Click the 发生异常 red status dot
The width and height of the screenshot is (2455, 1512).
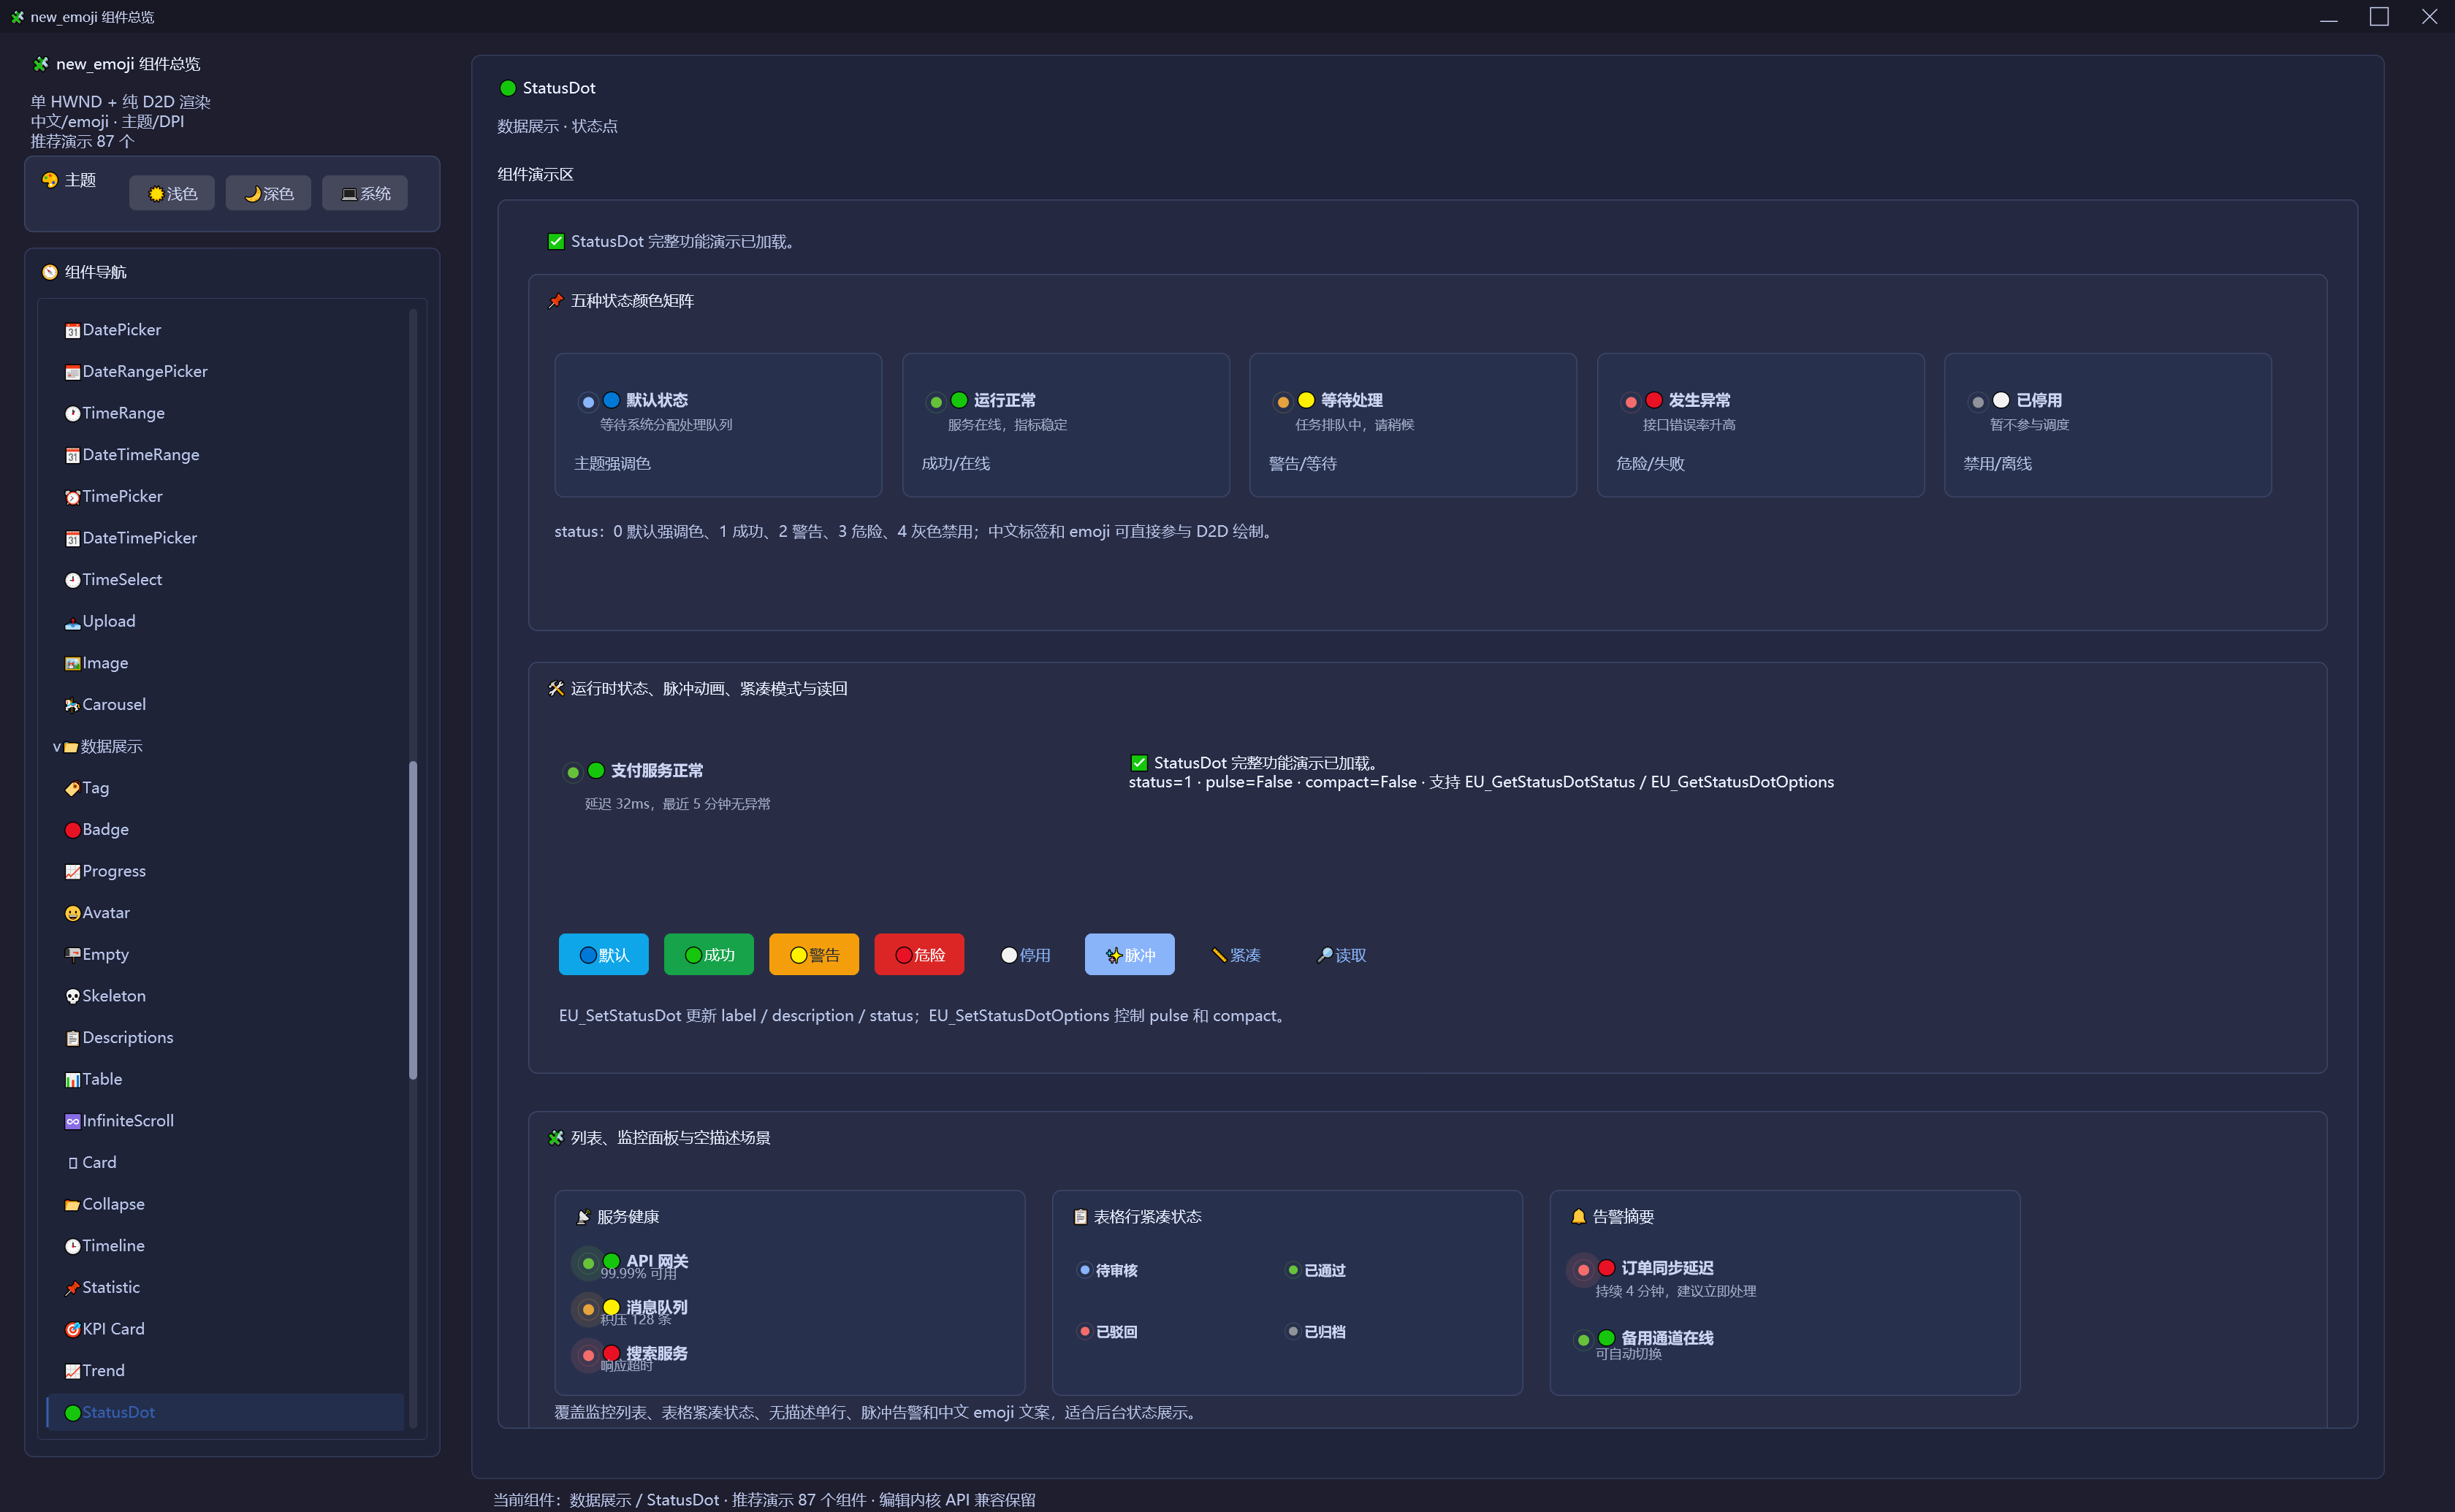pyautogui.click(x=1654, y=400)
